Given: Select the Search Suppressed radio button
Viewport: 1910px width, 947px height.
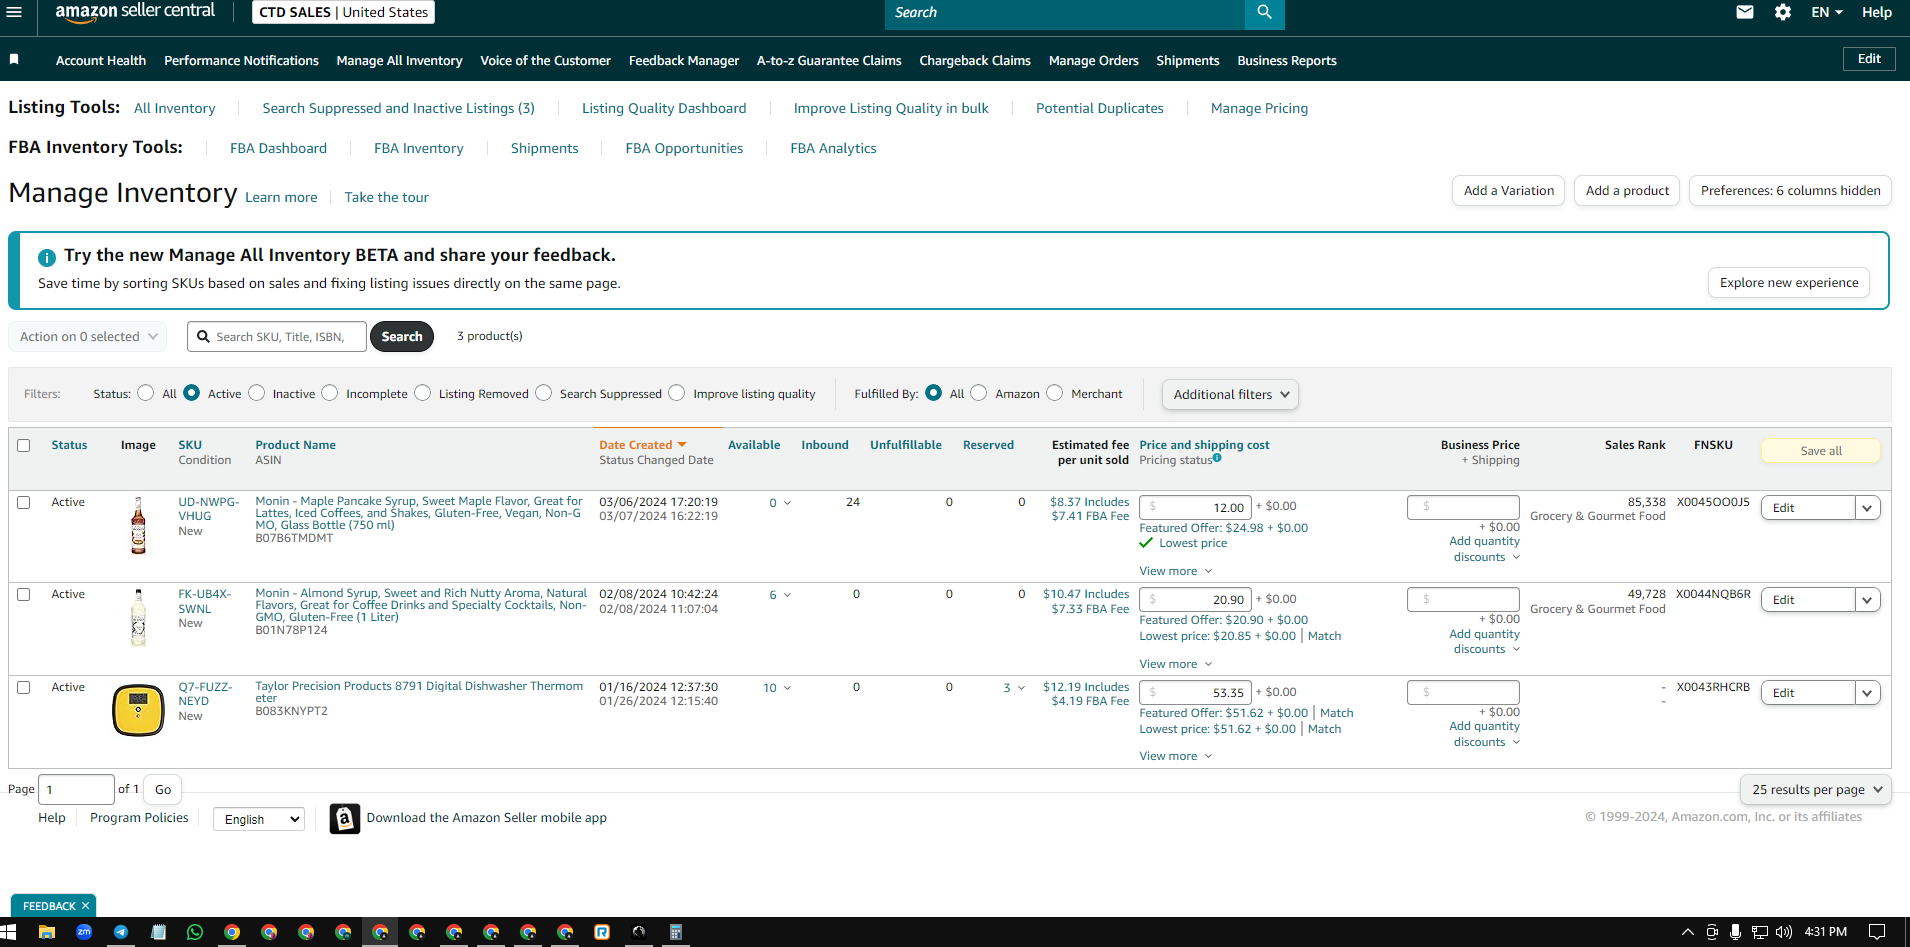Looking at the screenshot, I should pos(544,393).
